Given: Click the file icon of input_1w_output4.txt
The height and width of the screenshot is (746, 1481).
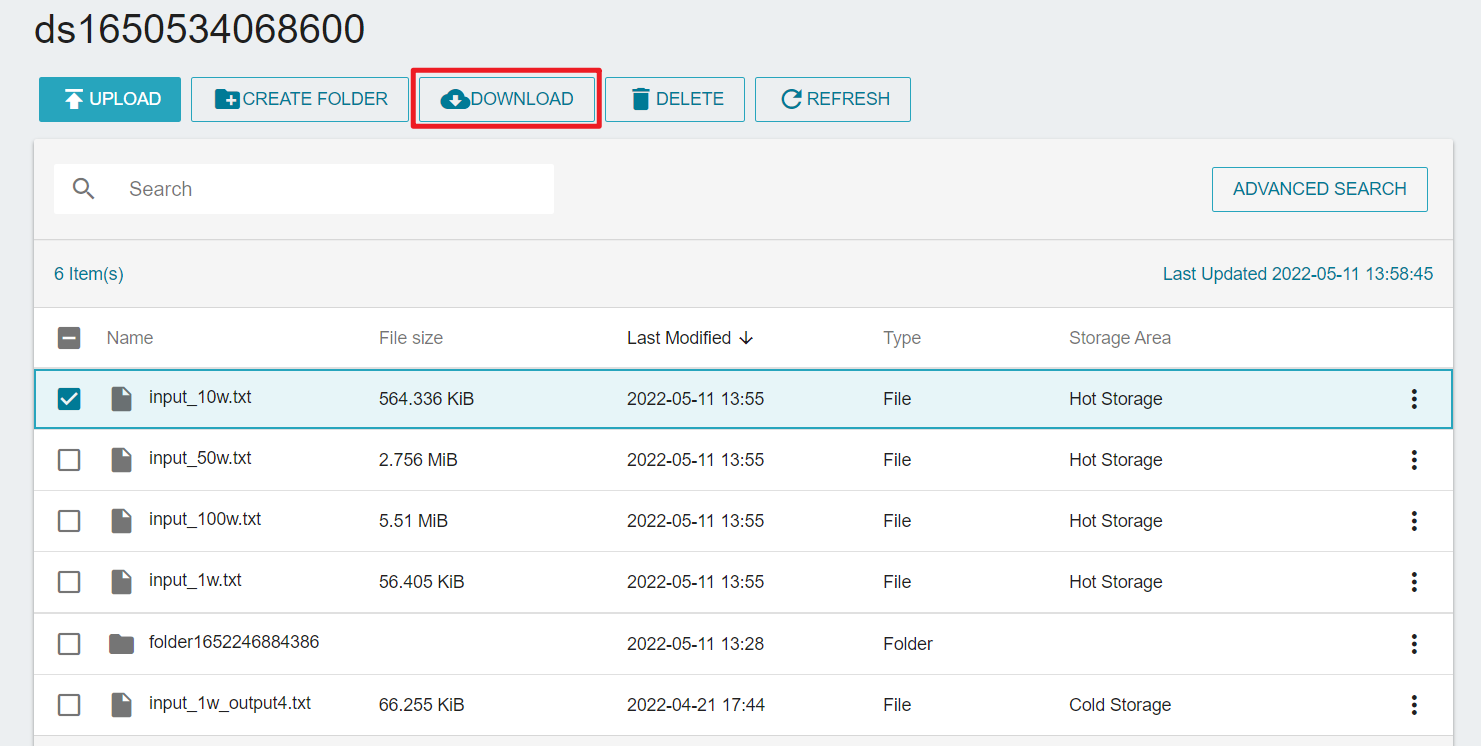Looking at the screenshot, I should [x=121, y=705].
